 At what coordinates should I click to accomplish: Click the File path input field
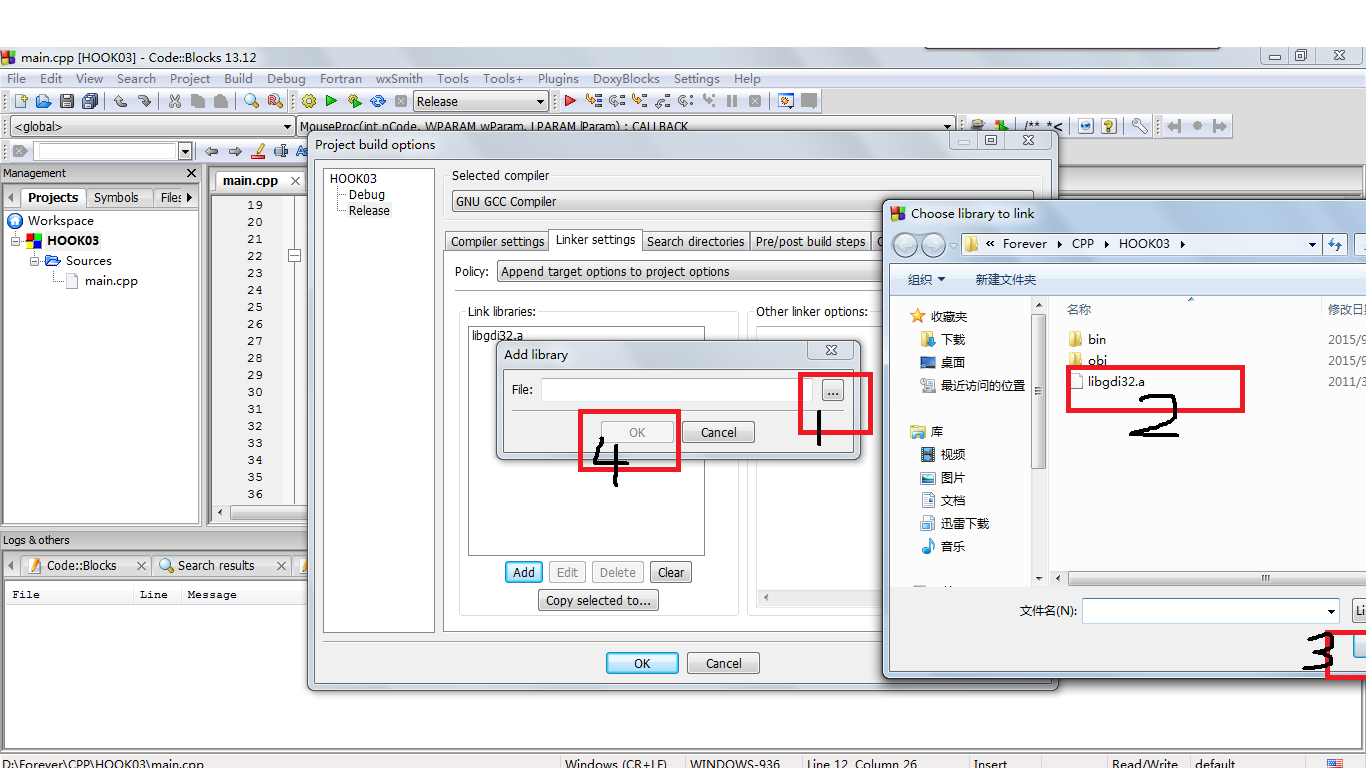[677, 390]
